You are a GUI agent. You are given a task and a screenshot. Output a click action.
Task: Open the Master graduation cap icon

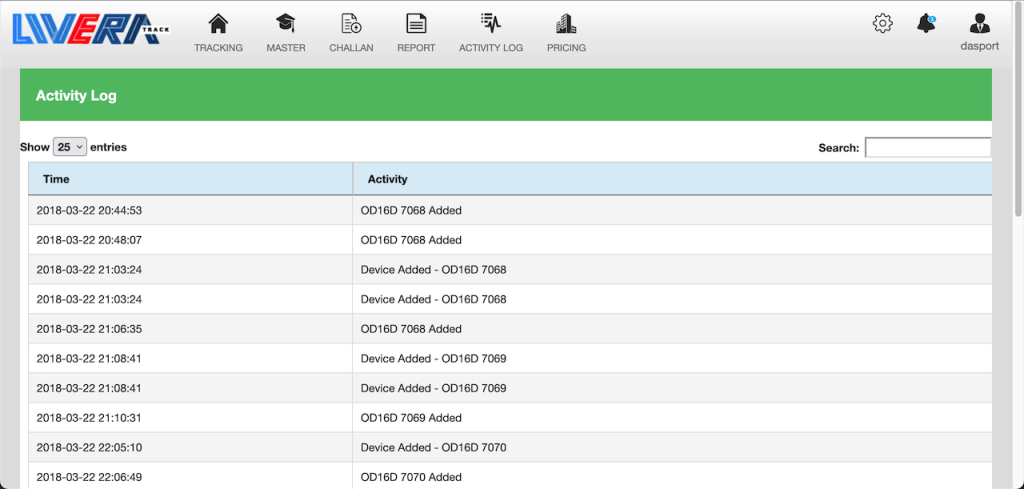[286, 23]
